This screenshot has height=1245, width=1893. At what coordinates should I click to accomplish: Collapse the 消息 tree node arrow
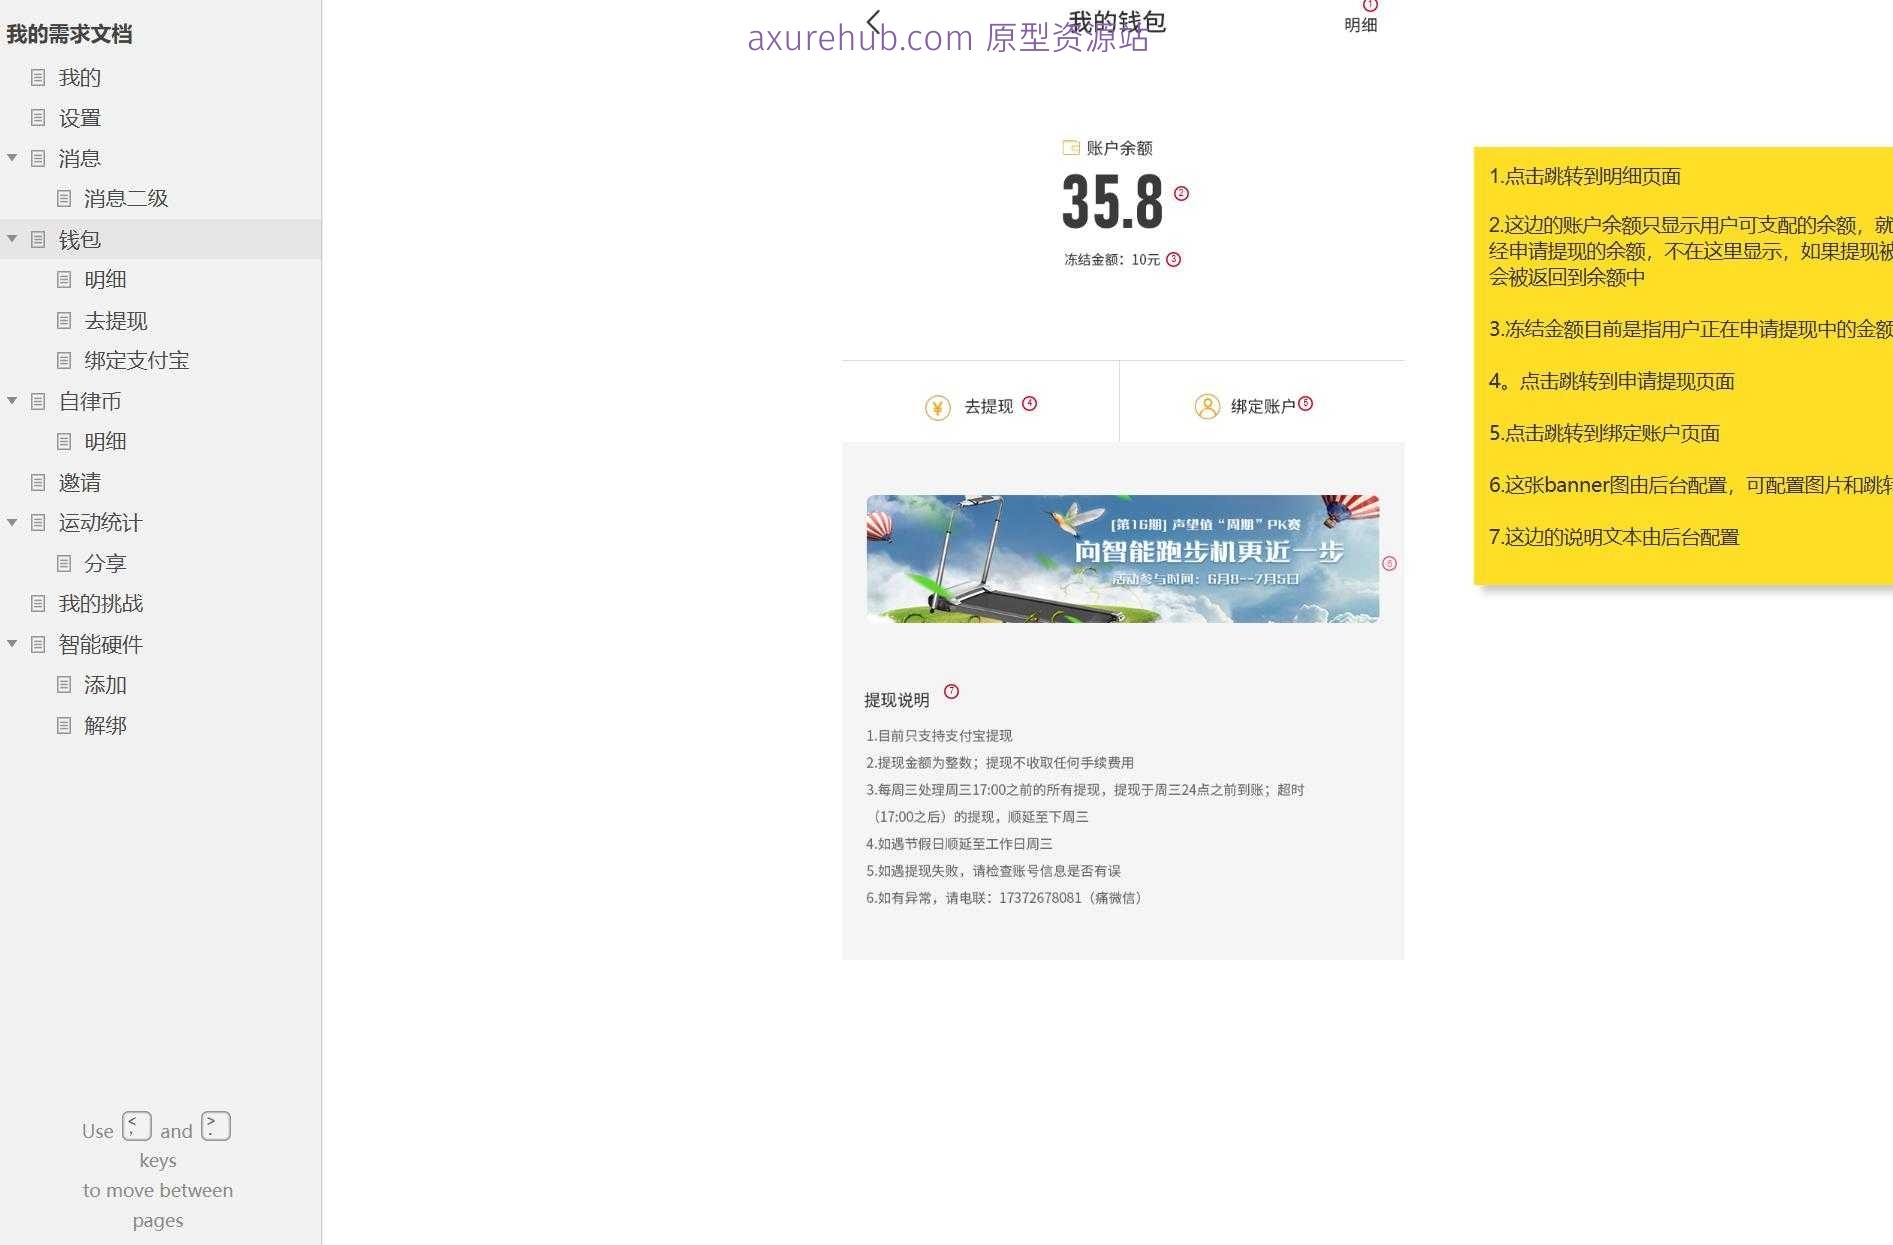tap(12, 158)
